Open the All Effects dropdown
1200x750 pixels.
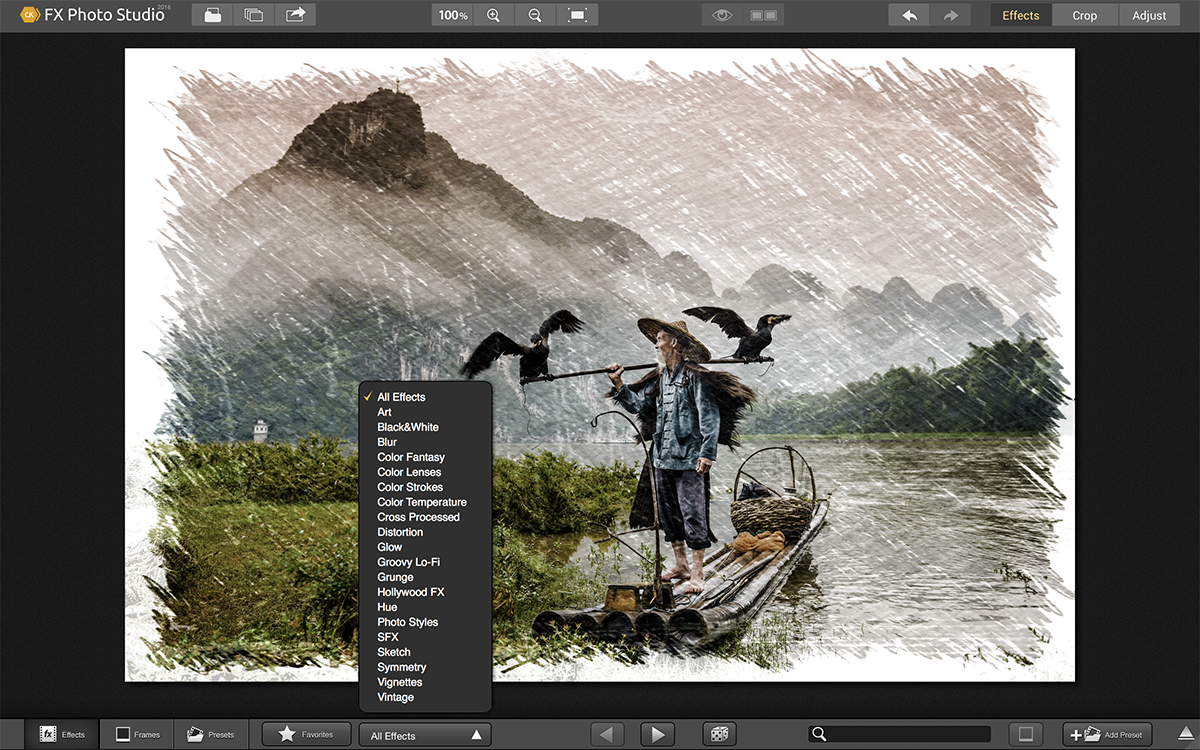point(425,735)
